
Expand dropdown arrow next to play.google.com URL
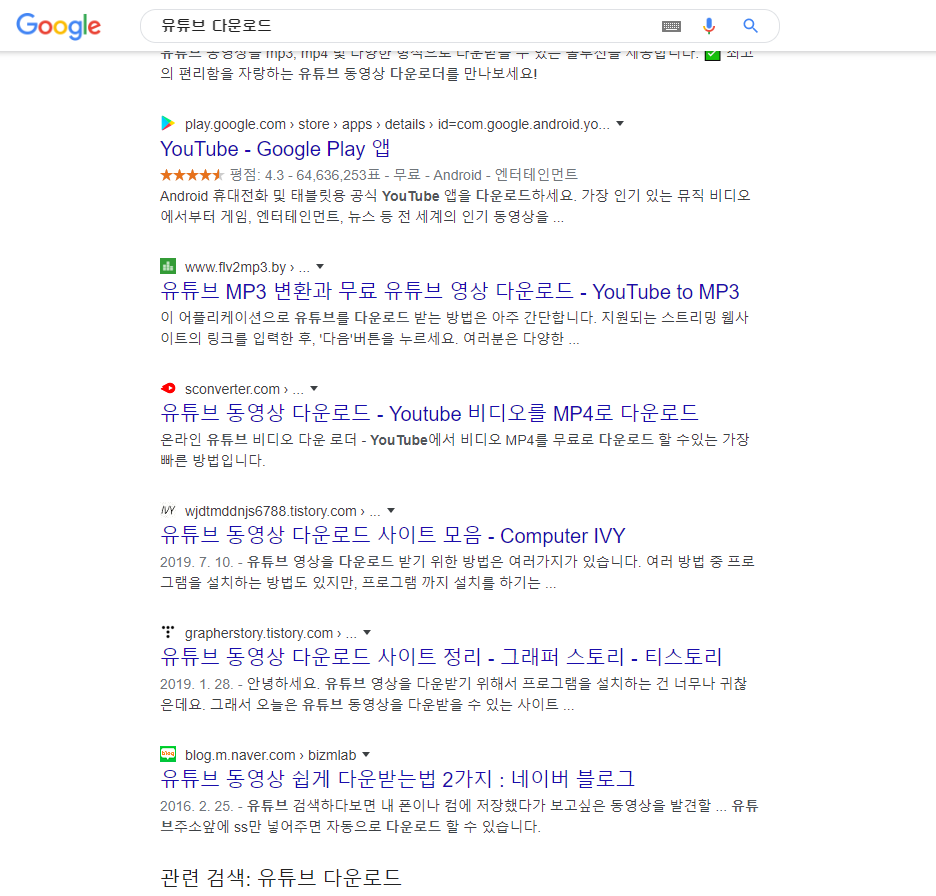(620, 124)
